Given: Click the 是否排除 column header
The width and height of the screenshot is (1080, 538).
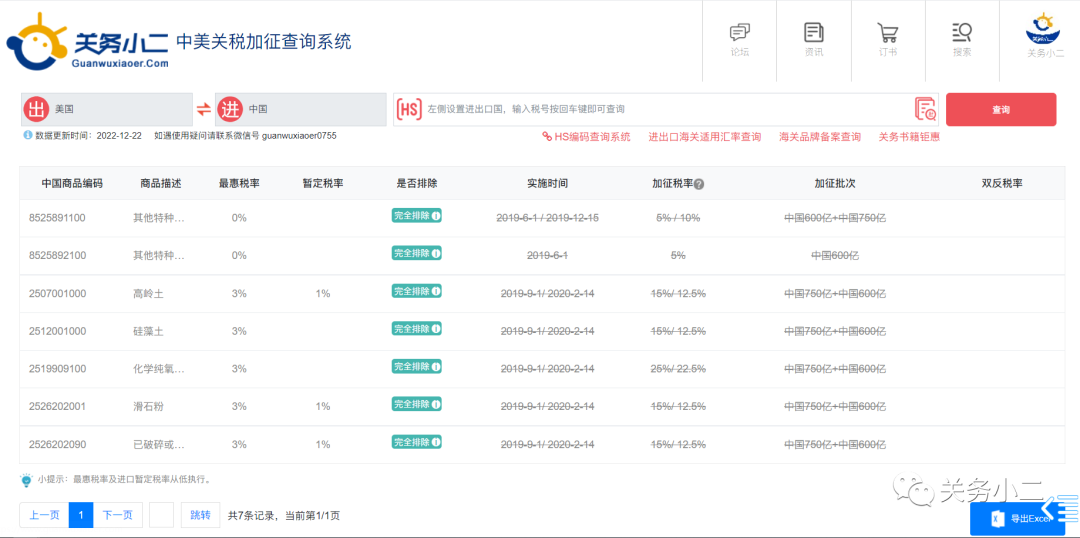Looking at the screenshot, I should click(x=417, y=184).
